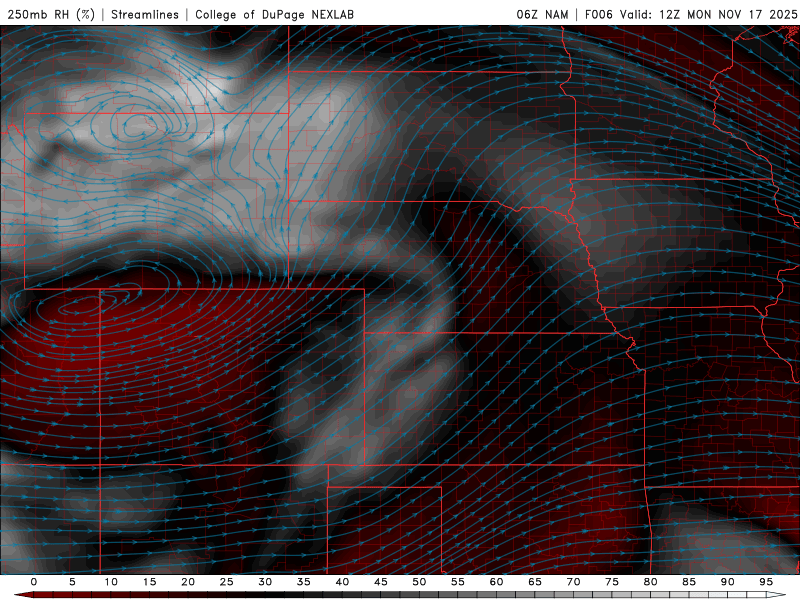Select the "5" value on color scale
The width and height of the screenshot is (800, 600).
click(x=72, y=582)
